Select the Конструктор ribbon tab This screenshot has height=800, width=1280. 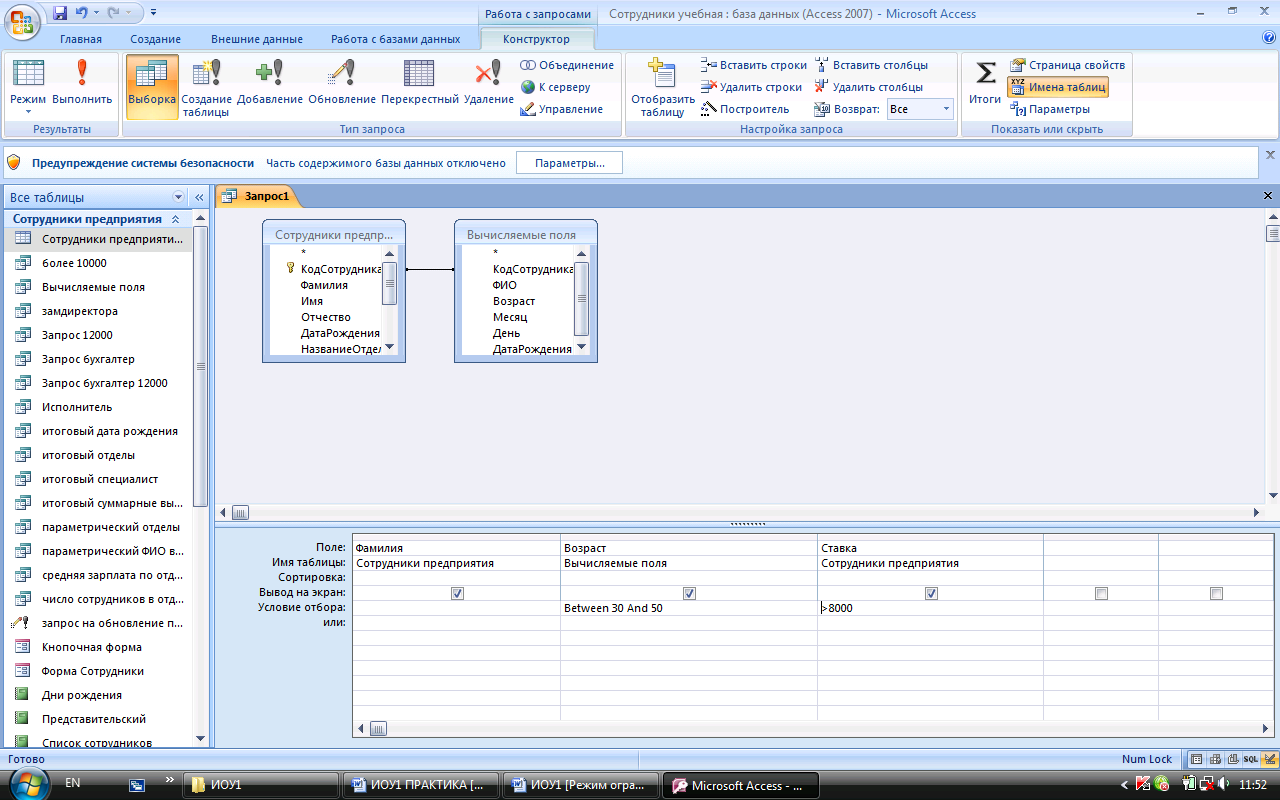pos(538,39)
